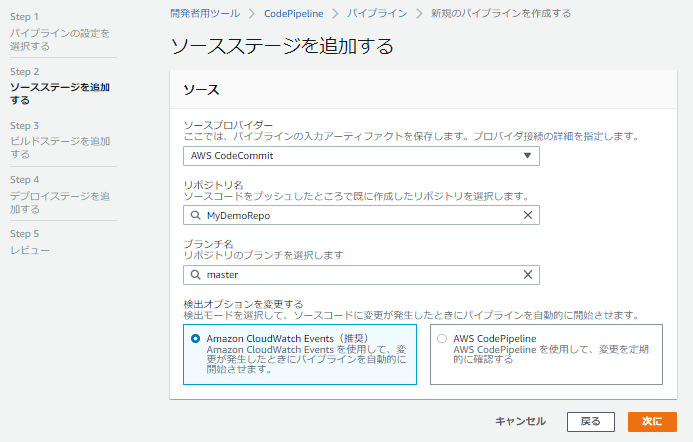
Task: Open パイプライン breadcrumb link
Action: tap(377, 14)
